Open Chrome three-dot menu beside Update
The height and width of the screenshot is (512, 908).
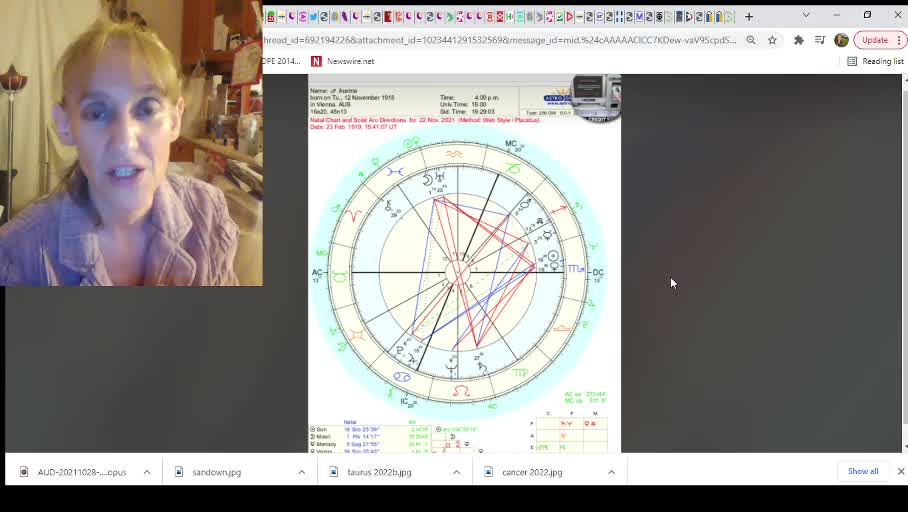tap(899, 40)
